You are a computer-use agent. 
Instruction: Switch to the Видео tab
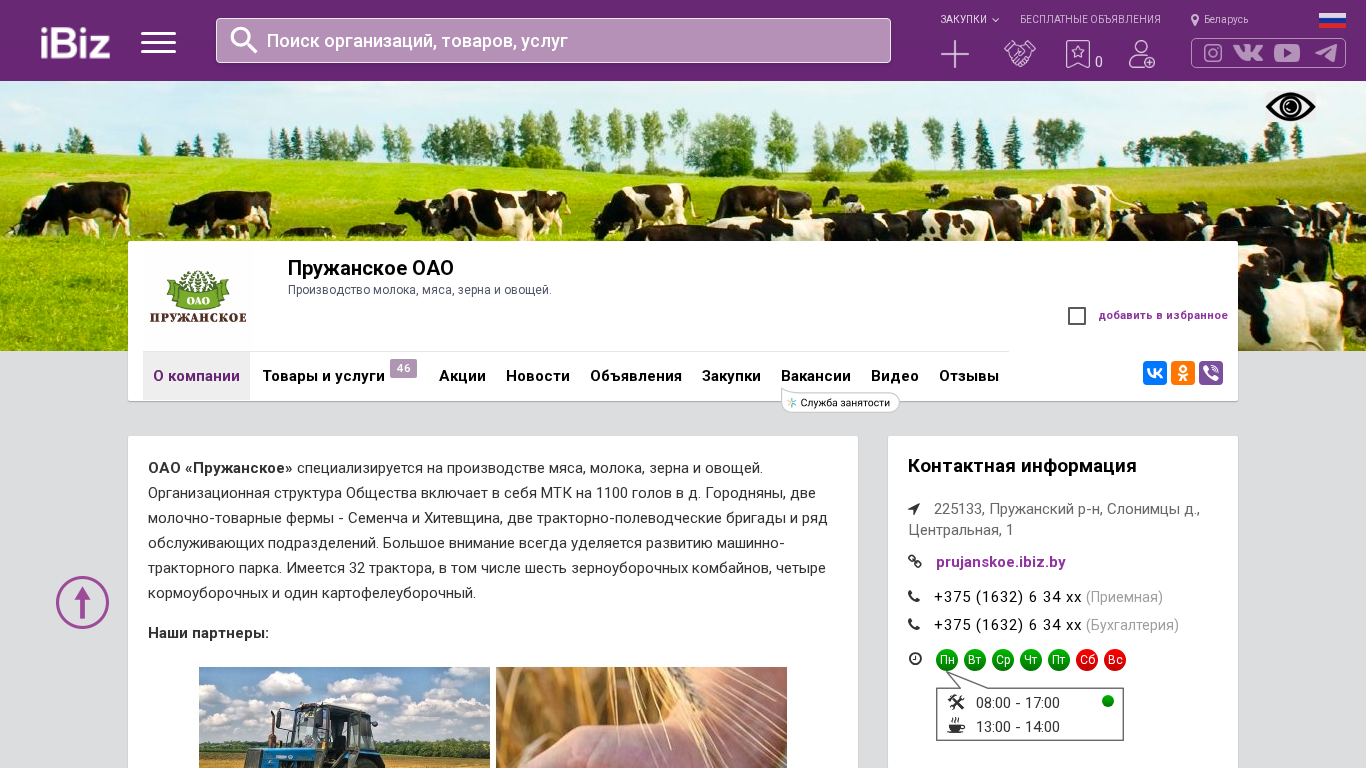[x=895, y=376]
